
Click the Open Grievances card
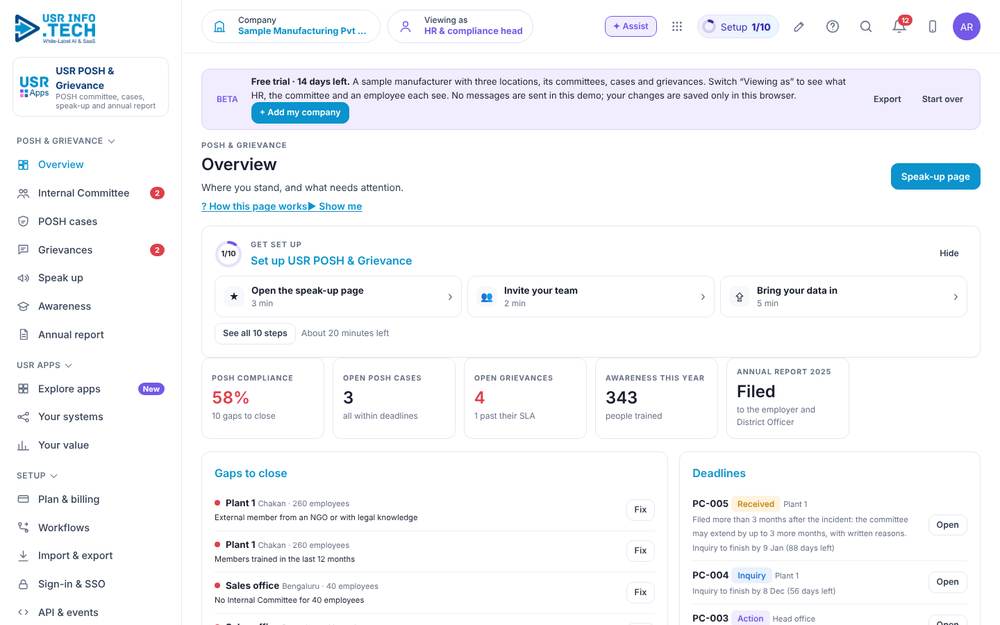tap(525, 398)
